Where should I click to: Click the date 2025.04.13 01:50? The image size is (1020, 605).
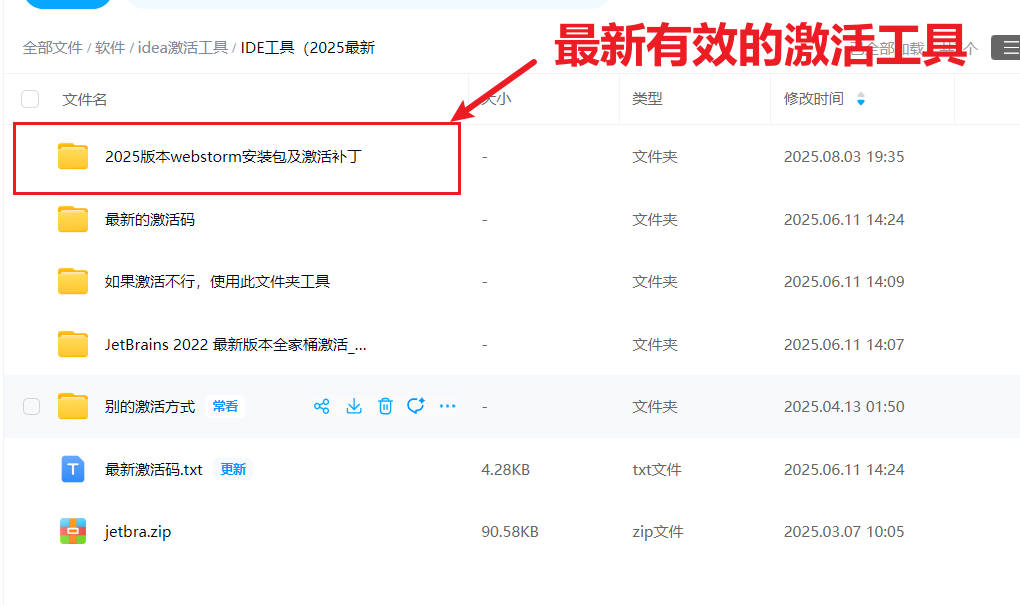[844, 407]
